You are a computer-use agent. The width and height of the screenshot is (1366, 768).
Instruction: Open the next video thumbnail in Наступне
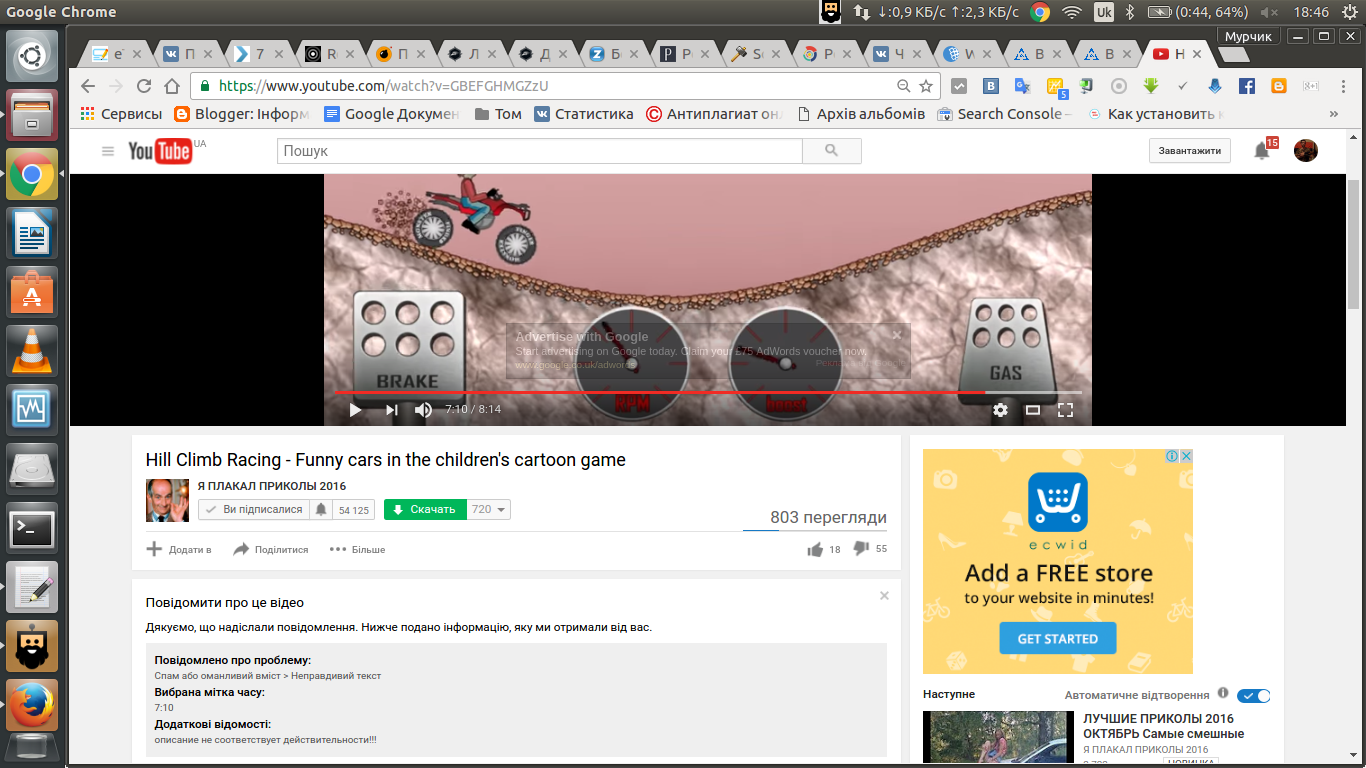pos(998,738)
